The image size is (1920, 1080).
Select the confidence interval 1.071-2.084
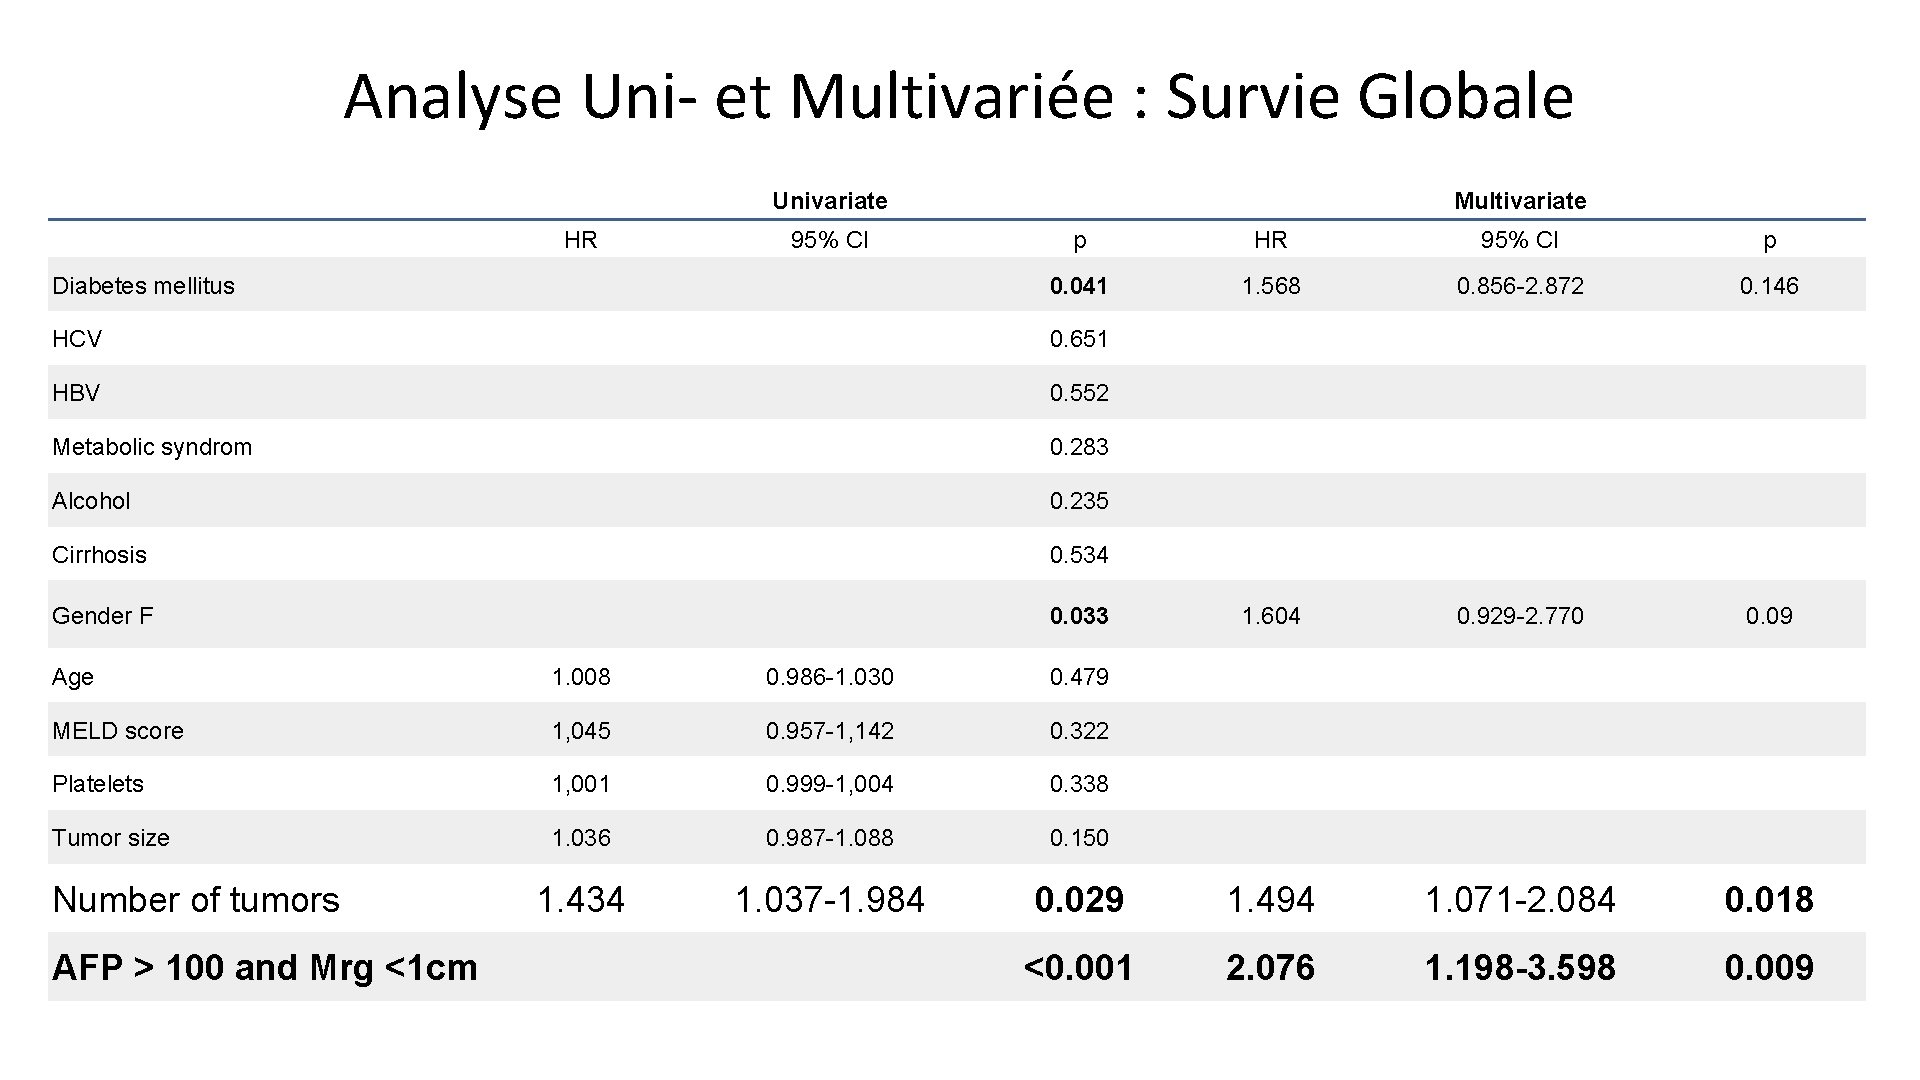pyautogui.click(x=1520, y=900)
